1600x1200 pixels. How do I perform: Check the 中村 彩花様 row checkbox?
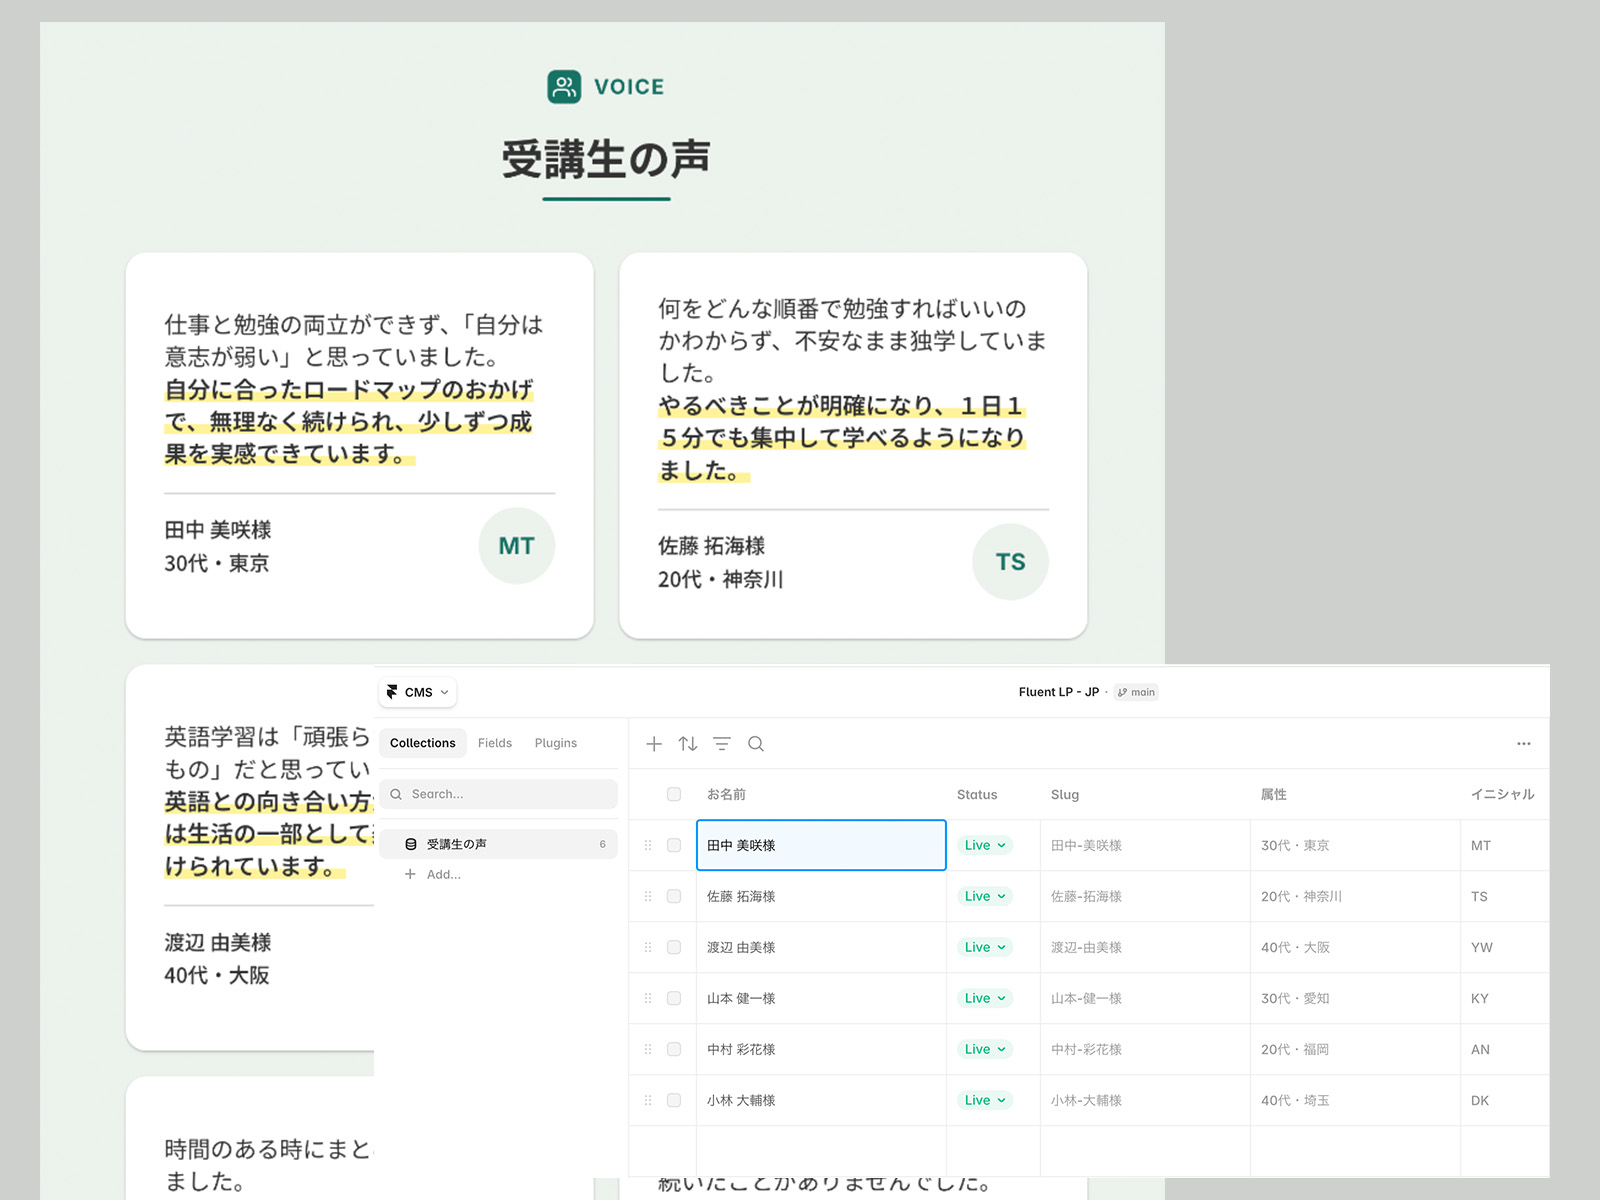[674, 1049]
